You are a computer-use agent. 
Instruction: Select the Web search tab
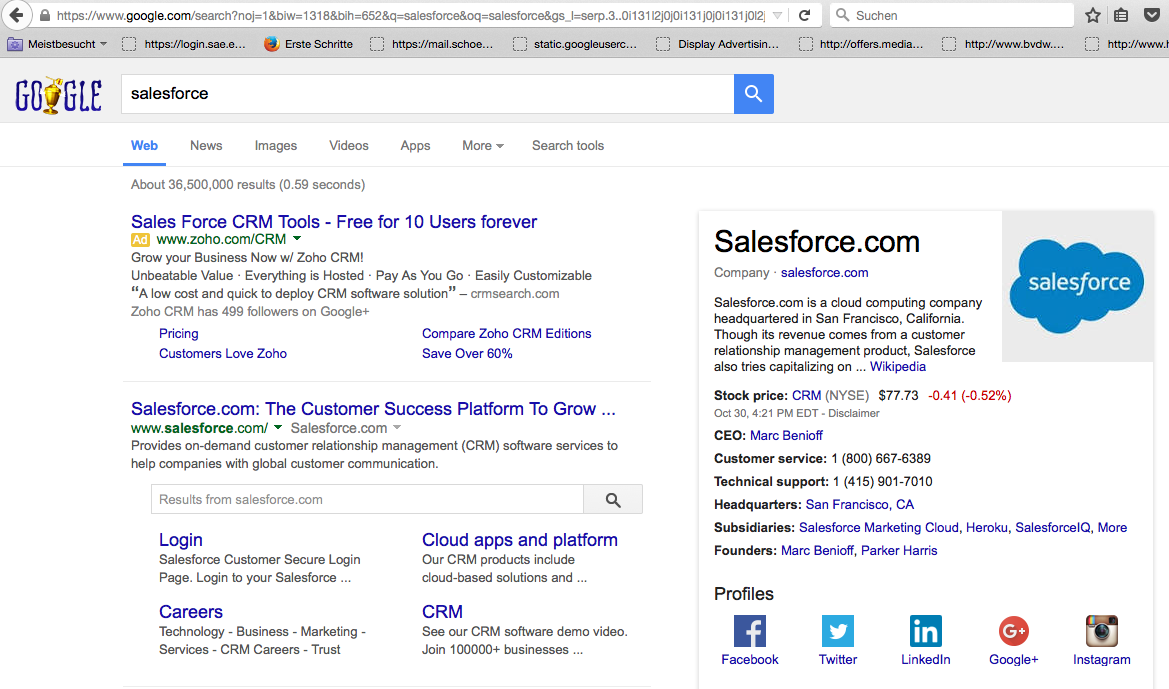coord(144,145)
